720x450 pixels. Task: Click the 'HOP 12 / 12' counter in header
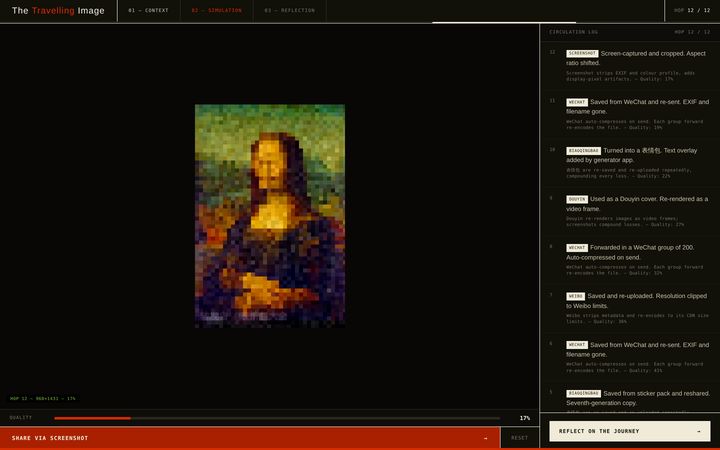pos(692,10)
